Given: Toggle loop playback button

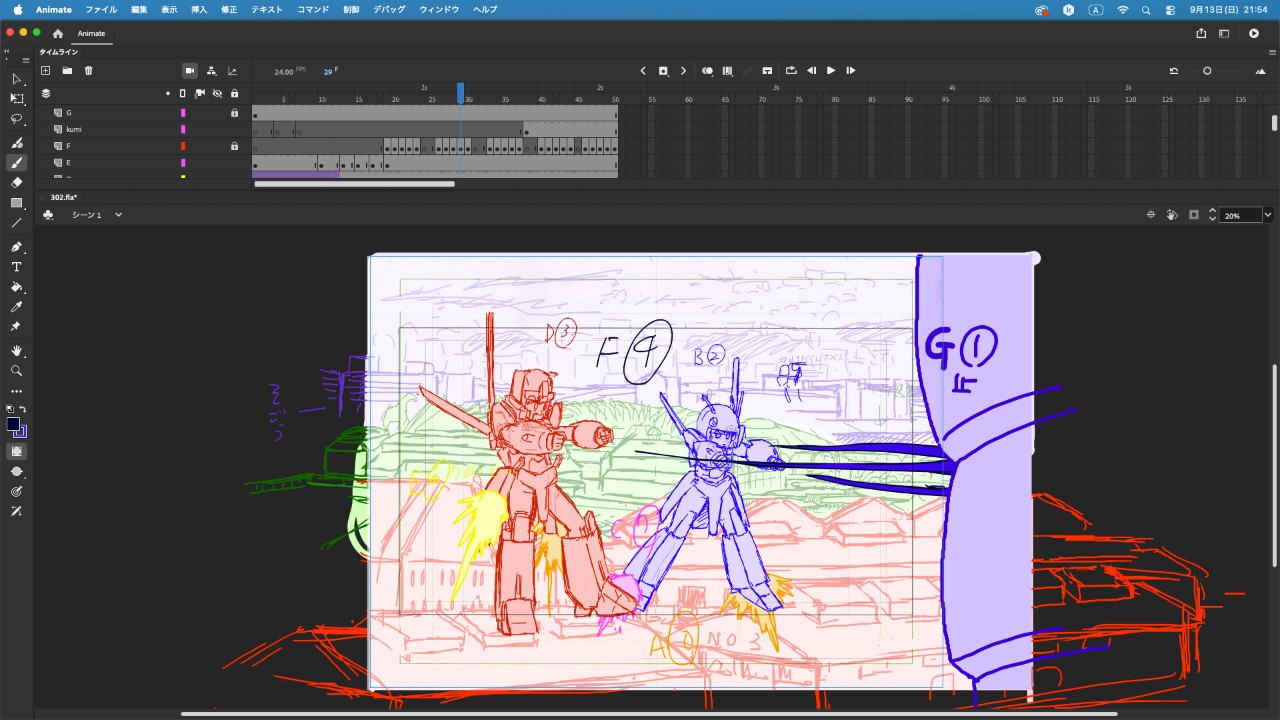Looking at the screenshot, I should pos(791,71).
